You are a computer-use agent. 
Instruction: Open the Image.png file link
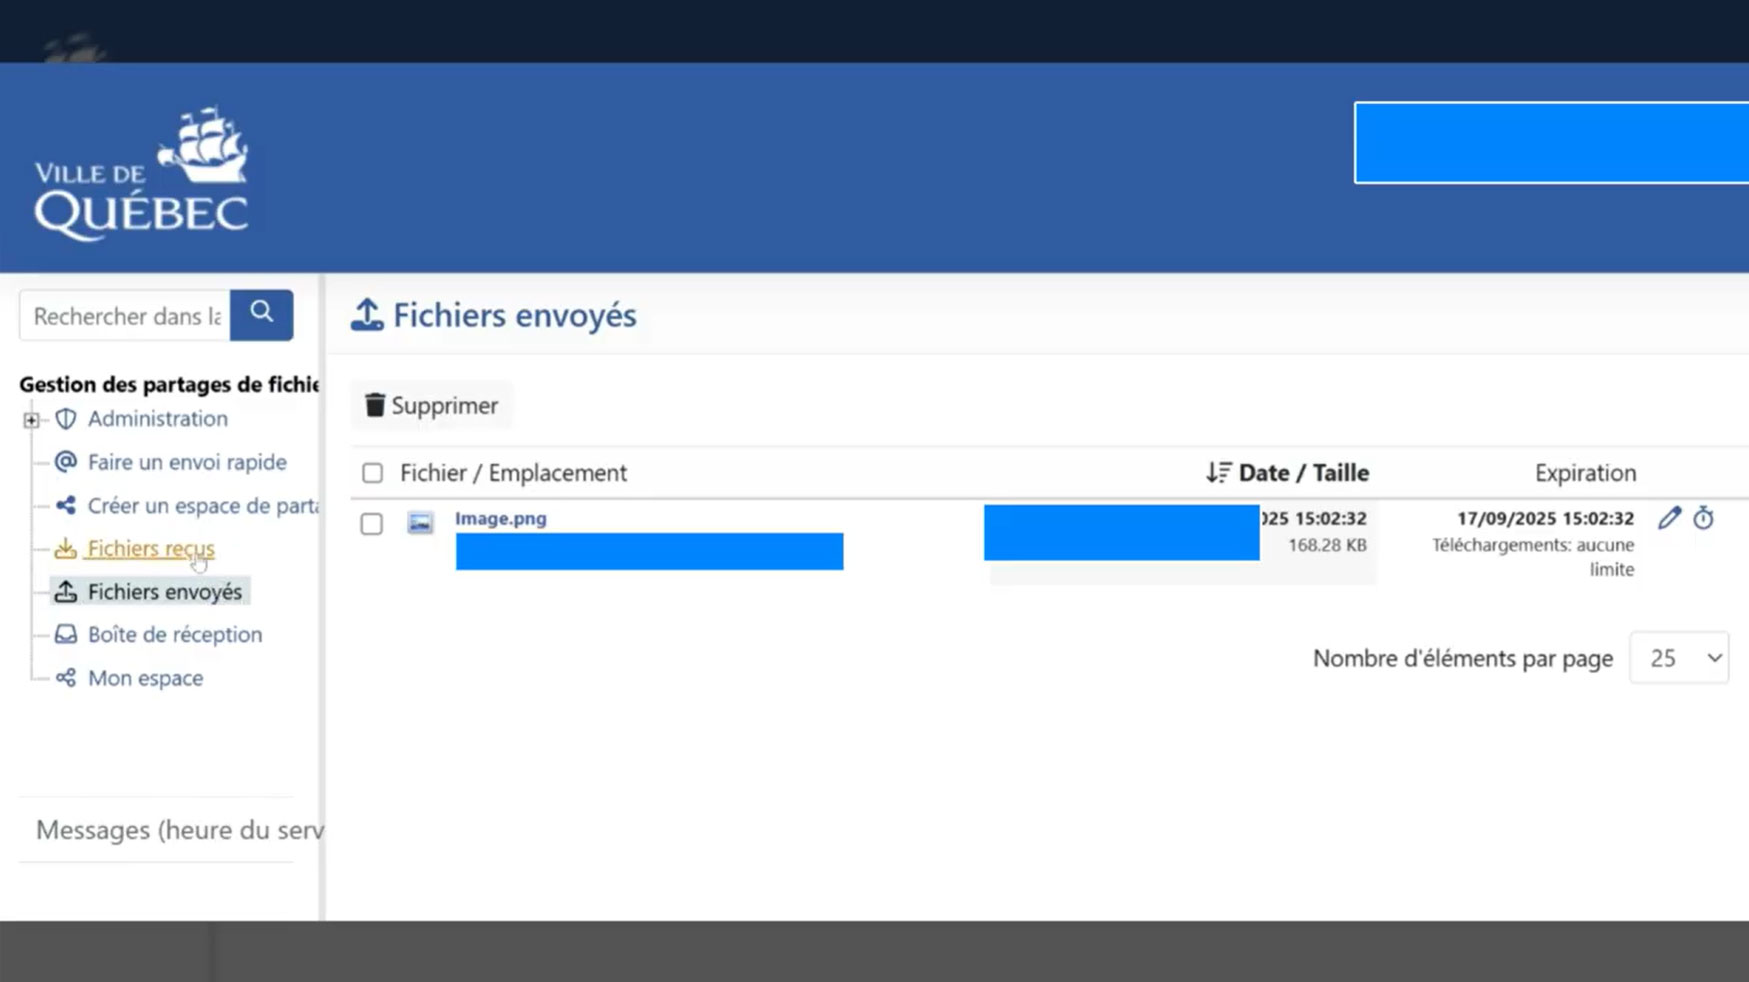pos(501,518)
